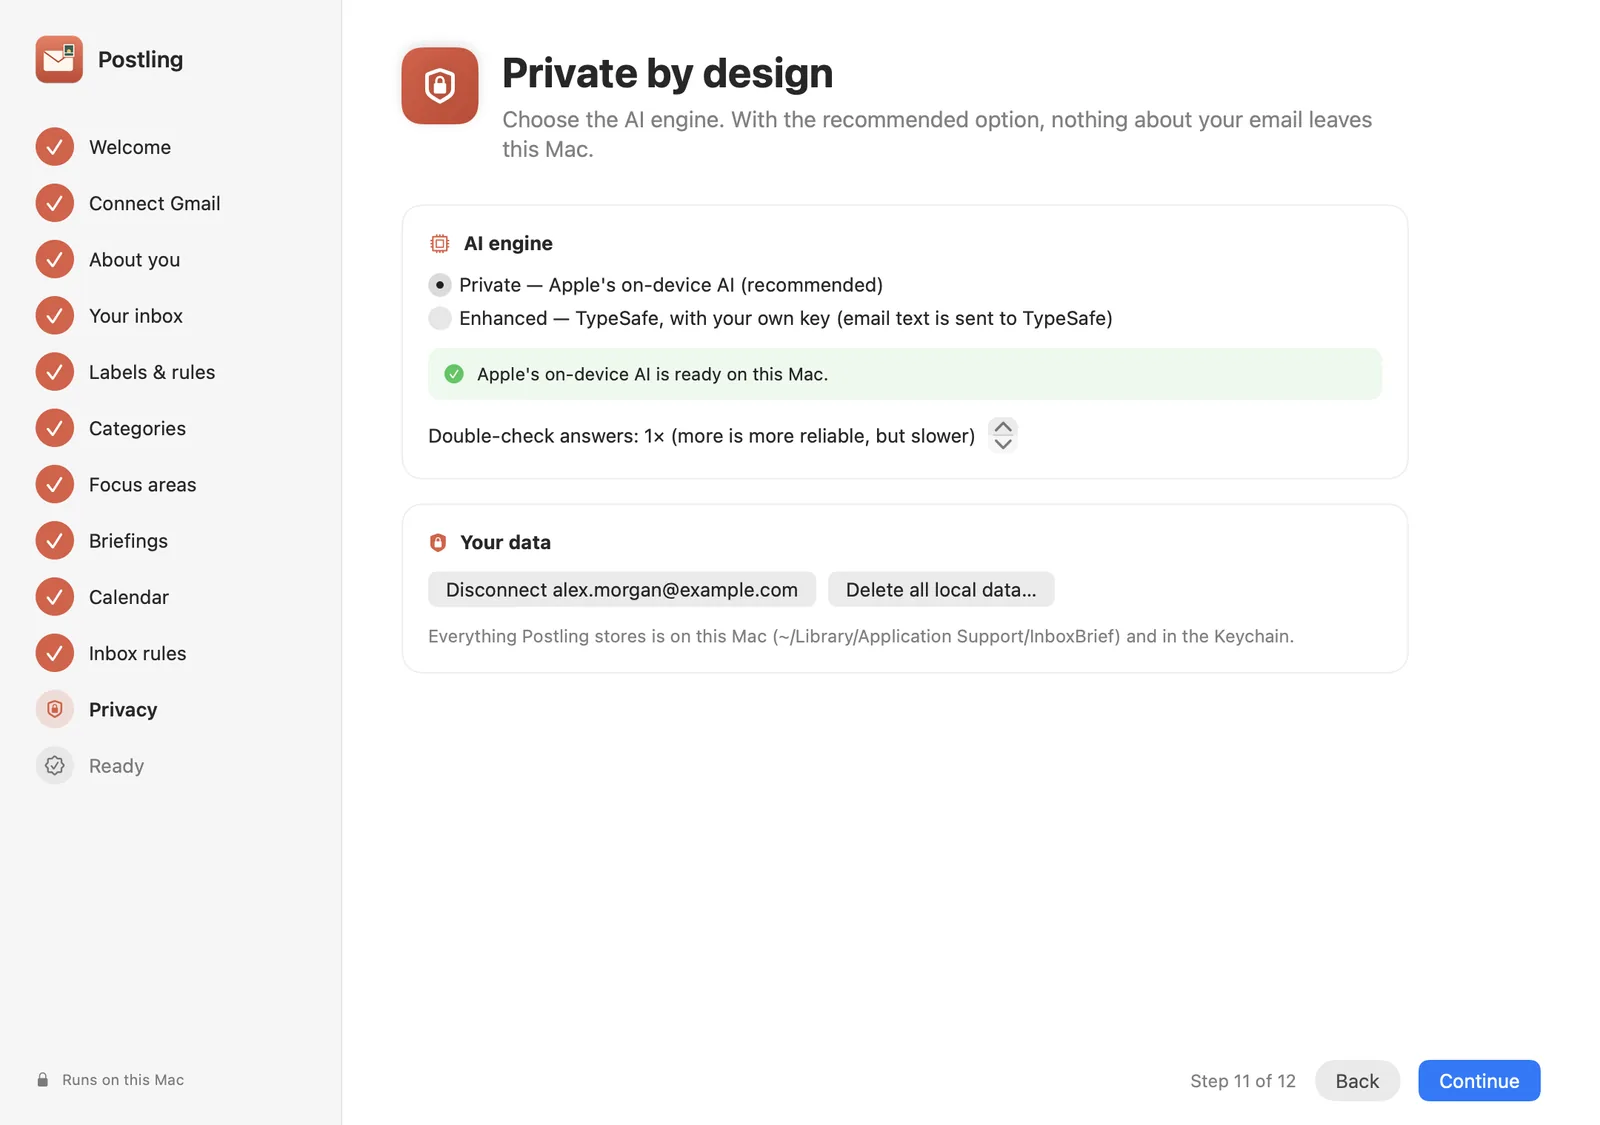Screen dimensions: 1600x1125
Task: Click the large shield icon in header
Action: coord(440,86)
